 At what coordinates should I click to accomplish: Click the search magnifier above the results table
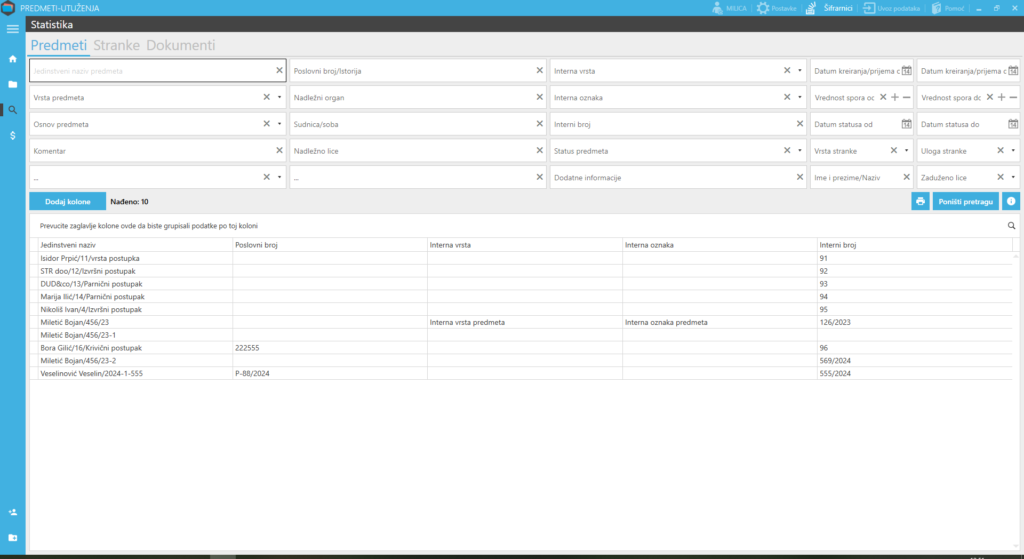1011,226
